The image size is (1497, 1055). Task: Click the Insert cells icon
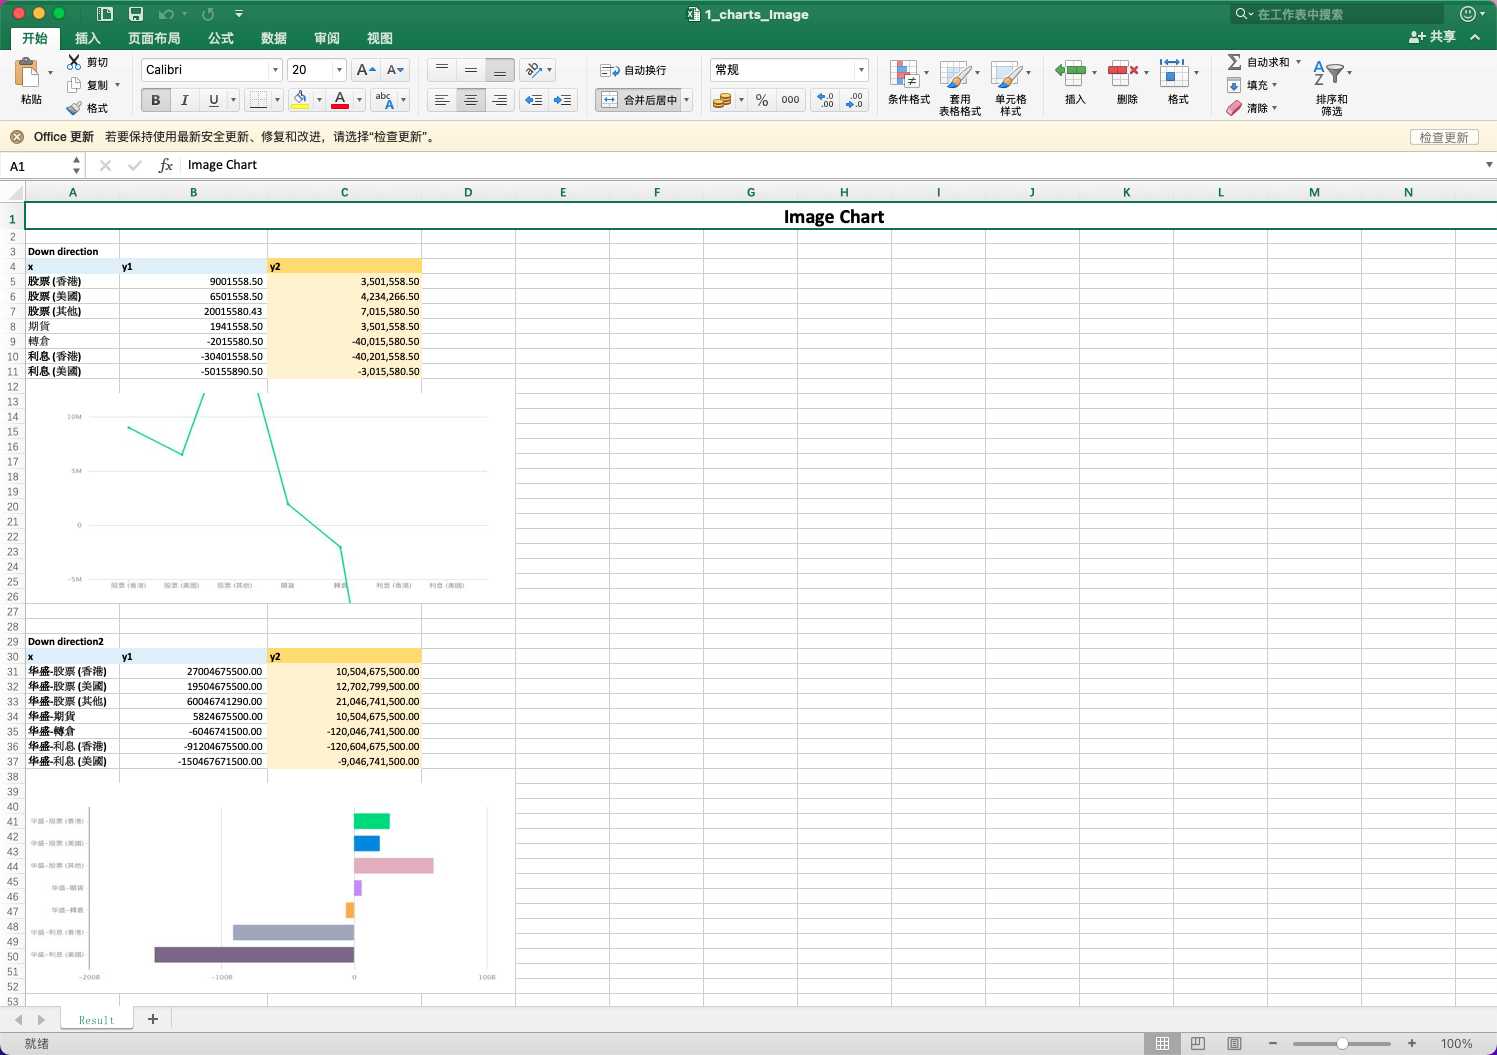1071,72
